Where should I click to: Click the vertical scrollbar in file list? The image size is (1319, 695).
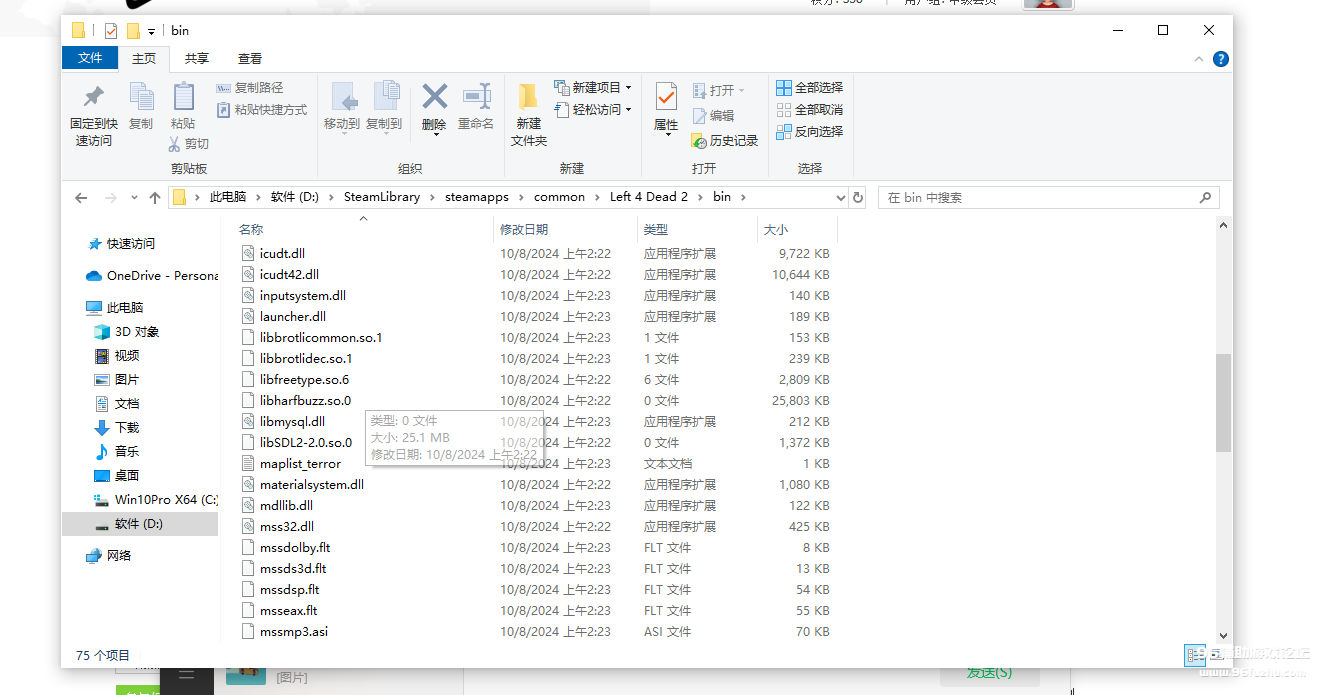click(1223, 402)
